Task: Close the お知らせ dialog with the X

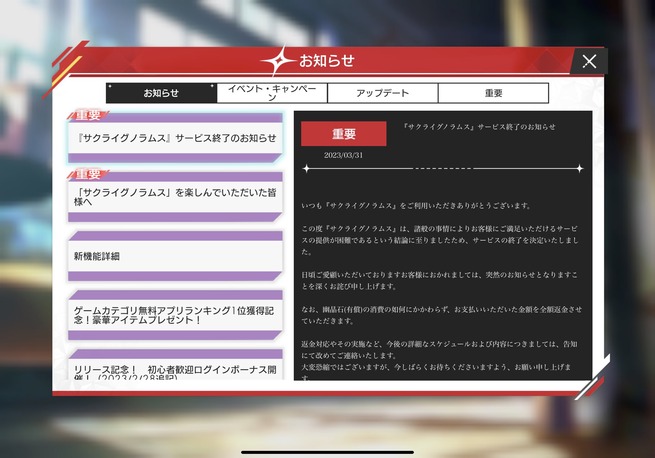Action: point(589,61)
